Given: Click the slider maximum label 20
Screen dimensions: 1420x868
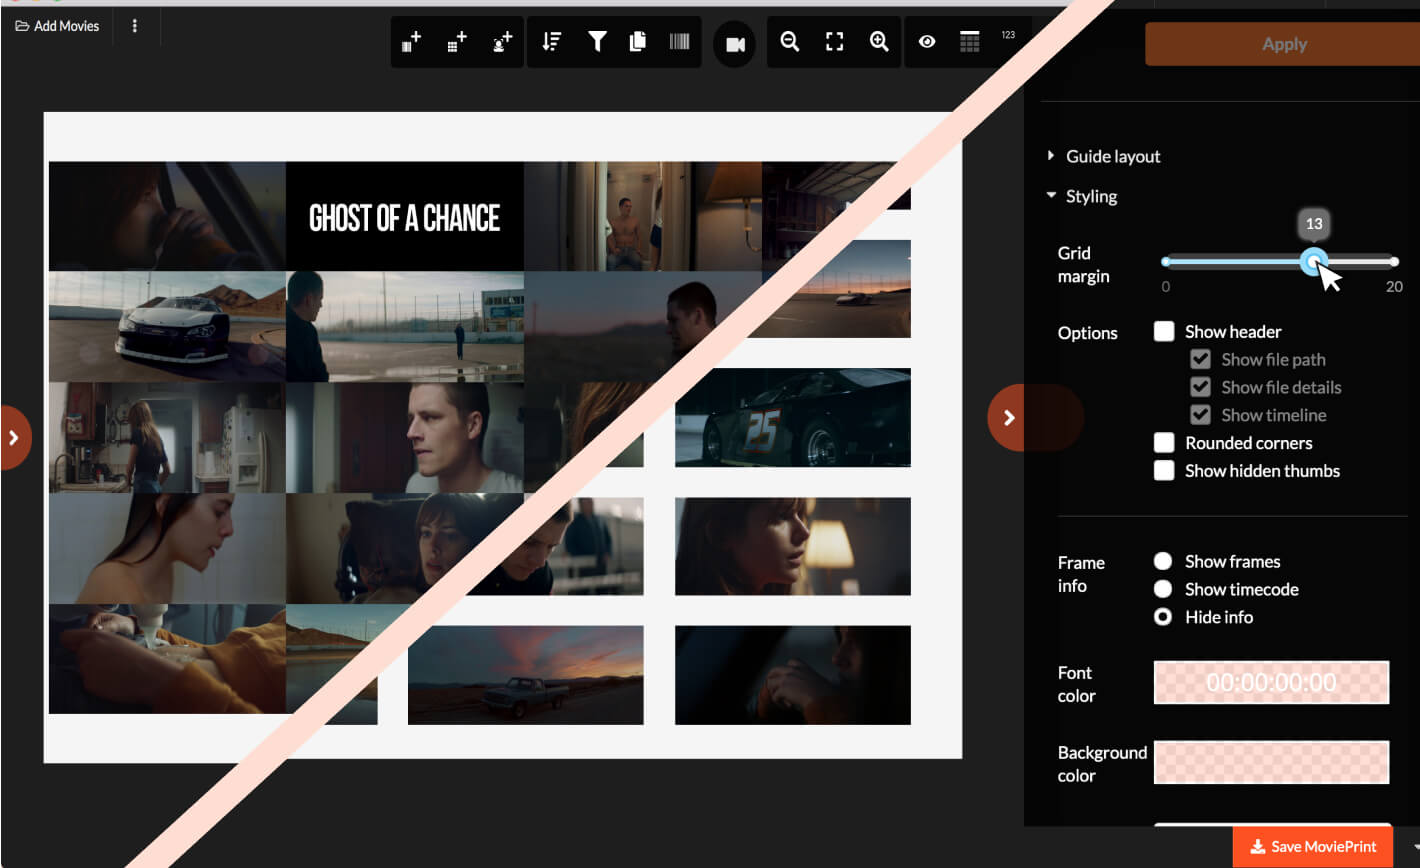Looking at the screenshot, I should click(1394, 286).
